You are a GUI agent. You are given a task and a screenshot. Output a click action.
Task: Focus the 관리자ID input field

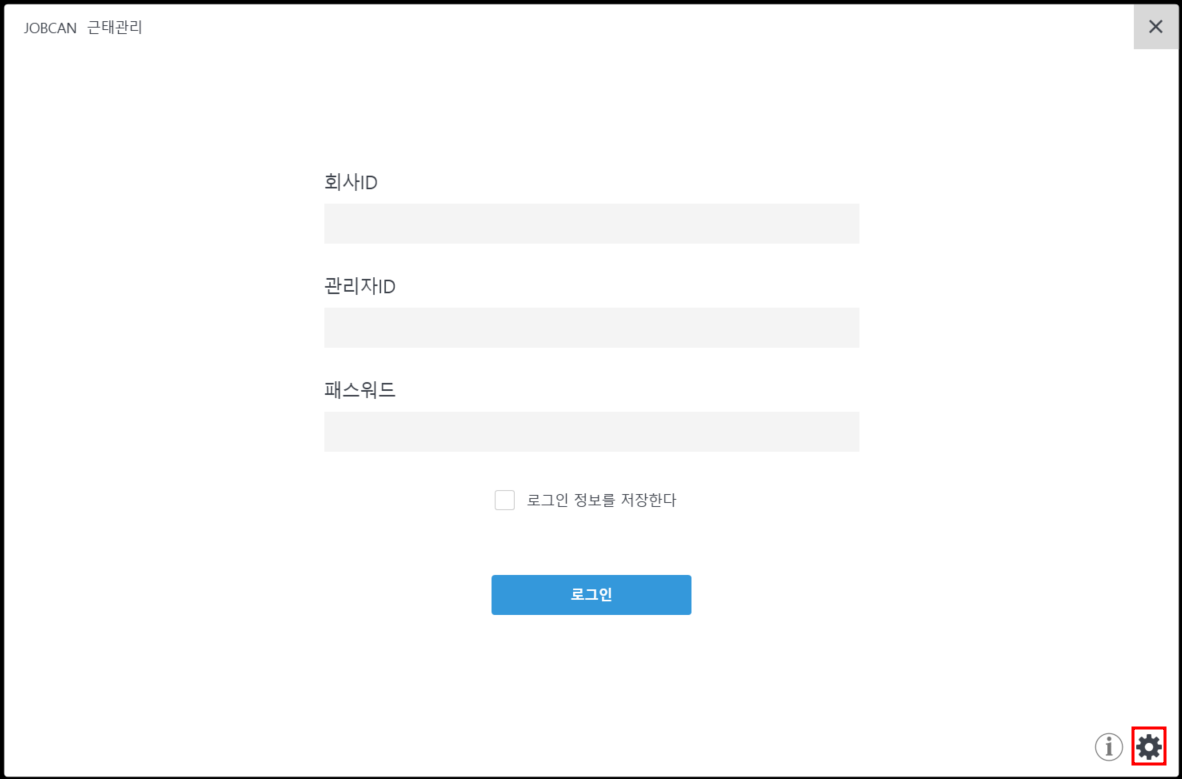tap(591, 328)
